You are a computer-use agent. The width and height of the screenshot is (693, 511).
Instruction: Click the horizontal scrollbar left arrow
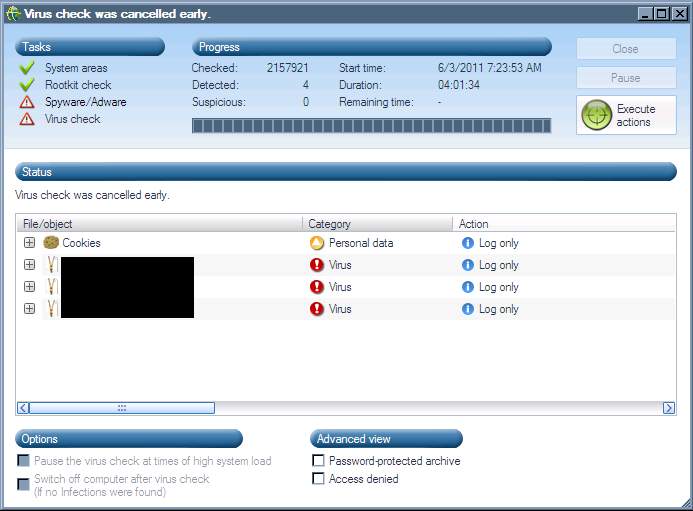pyautogui.click(x=23, y=408)
